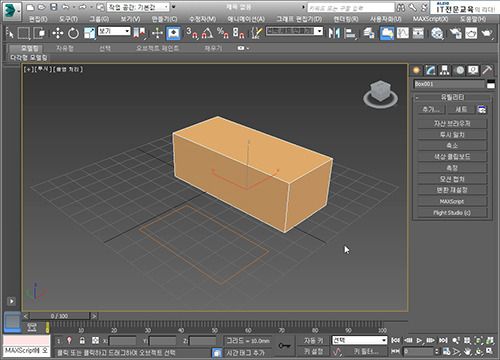Open the viewport [+] general label menu
The height and width of the screenshot is (360, 500).
pos(28,69)
